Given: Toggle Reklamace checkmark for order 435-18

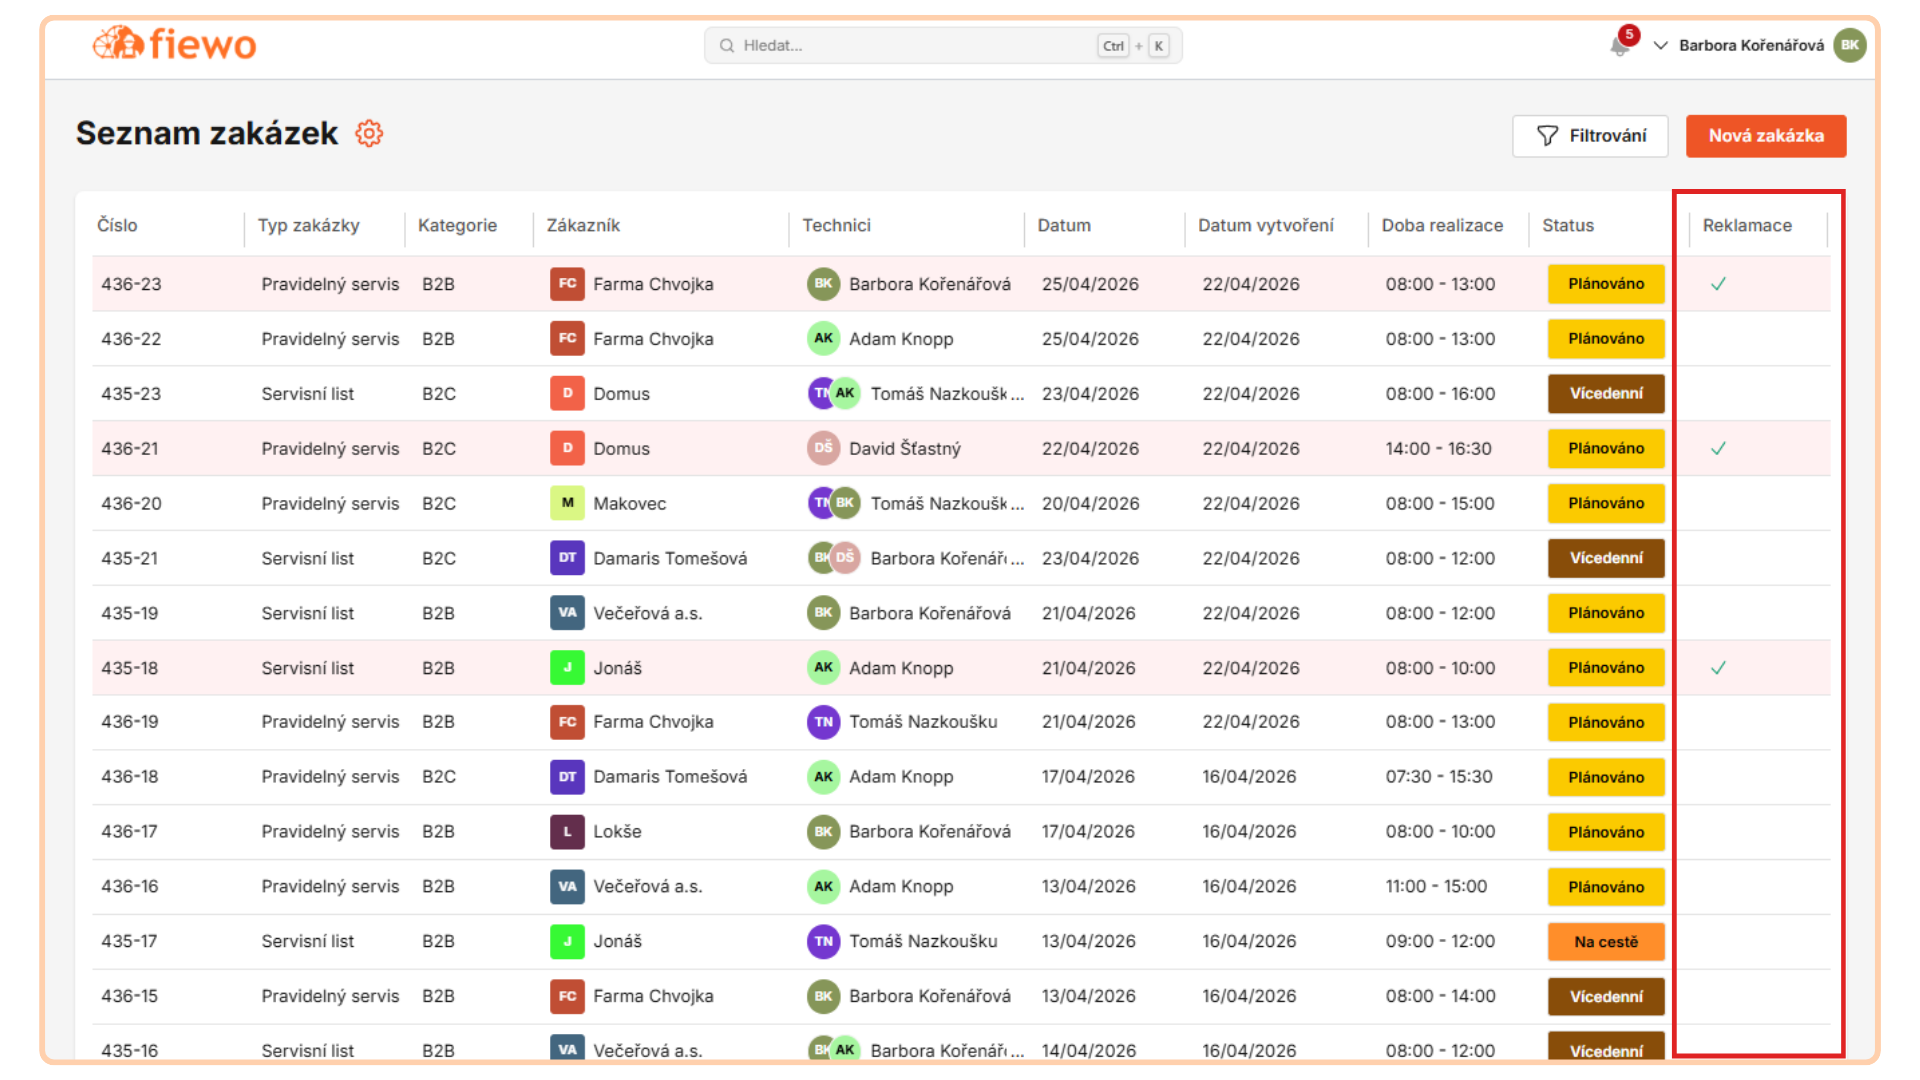Looking at the screenshot, I should tap(1718, 668).
